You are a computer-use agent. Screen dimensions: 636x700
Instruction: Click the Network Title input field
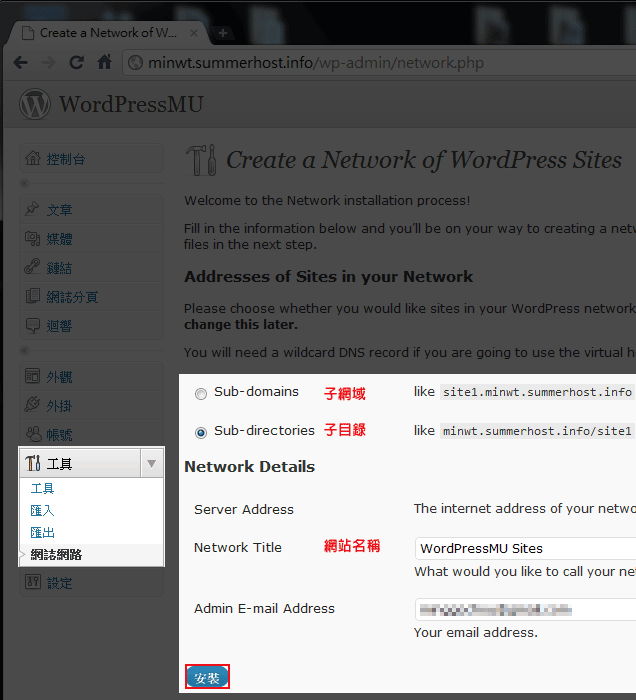click(x=525, y=548)
